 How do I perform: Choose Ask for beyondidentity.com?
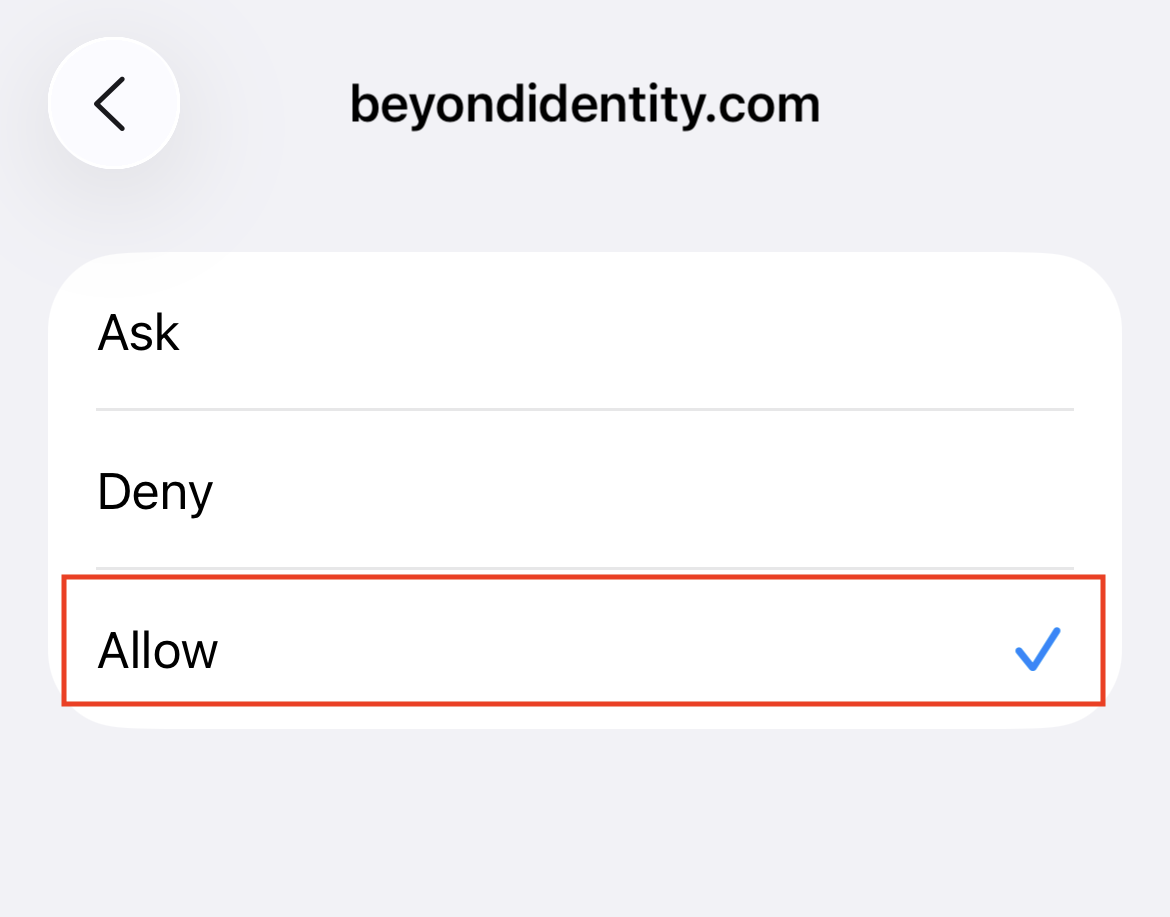585,332
